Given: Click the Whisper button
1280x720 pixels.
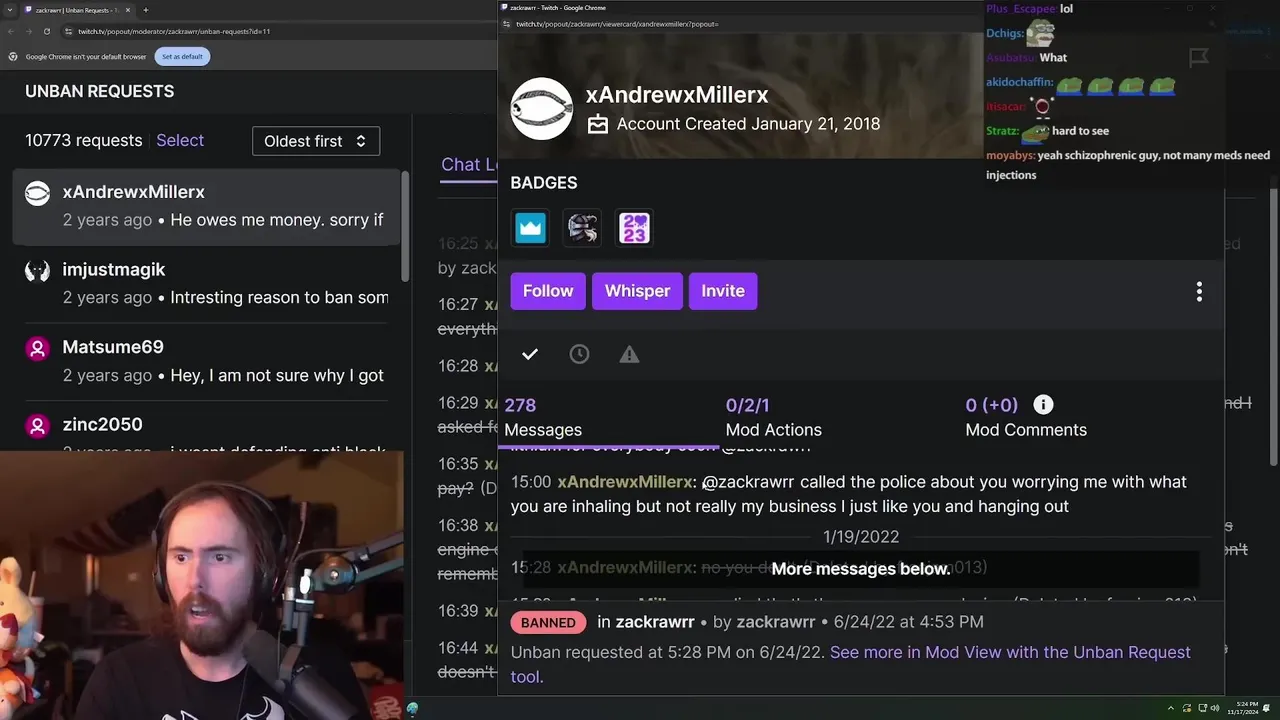Looking at the screenshot, I should click(637, 291).
